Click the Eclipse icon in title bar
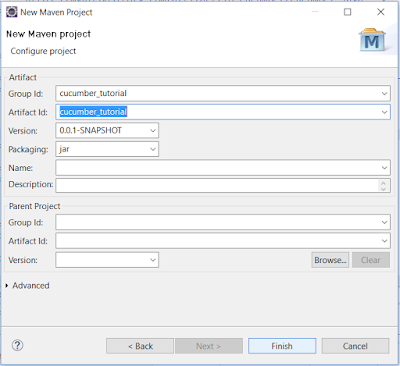The width and height of the screenshot is (400, 366). click(x=12, y=12)
